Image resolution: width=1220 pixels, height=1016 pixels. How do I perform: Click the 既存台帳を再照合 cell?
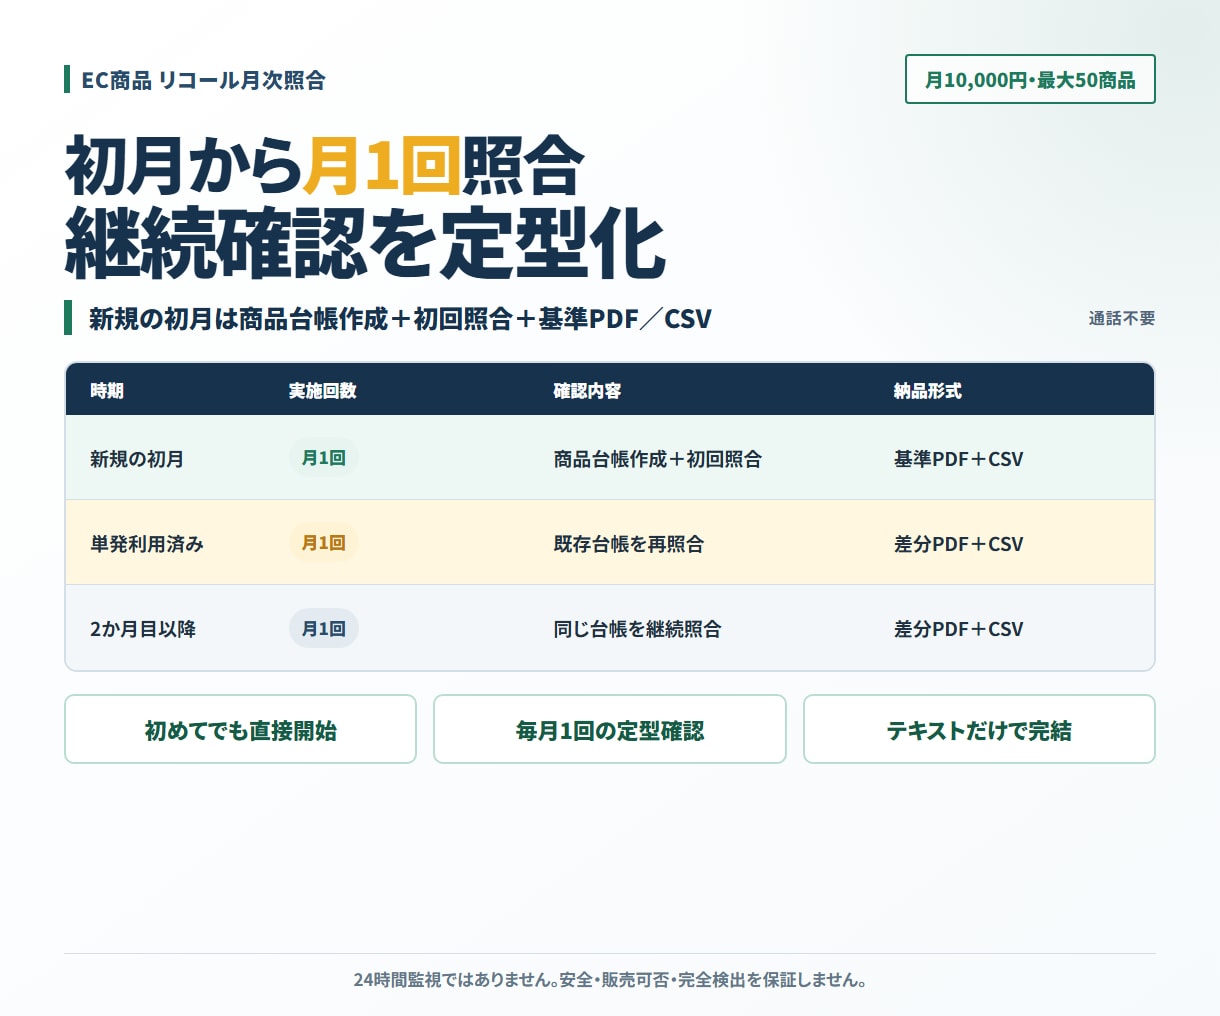[x=629, y=544]
